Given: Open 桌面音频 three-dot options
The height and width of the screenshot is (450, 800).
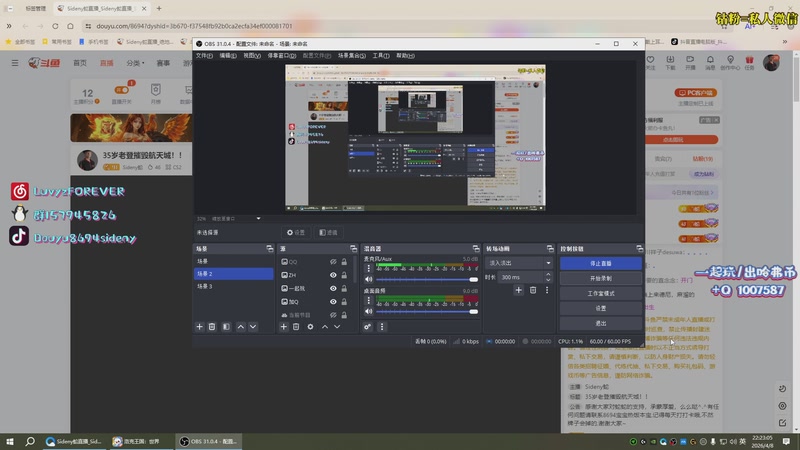Looking at the screenshot, I should (369, 301).
